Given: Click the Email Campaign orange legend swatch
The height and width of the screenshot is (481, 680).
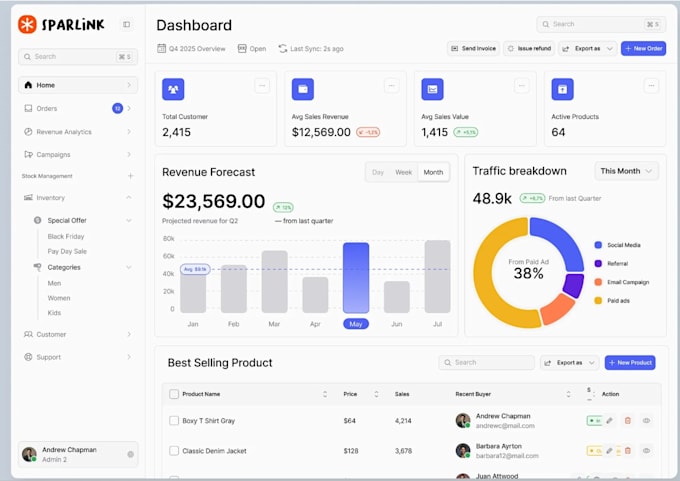Looking at the screenshot, I should tap(598, 282).
